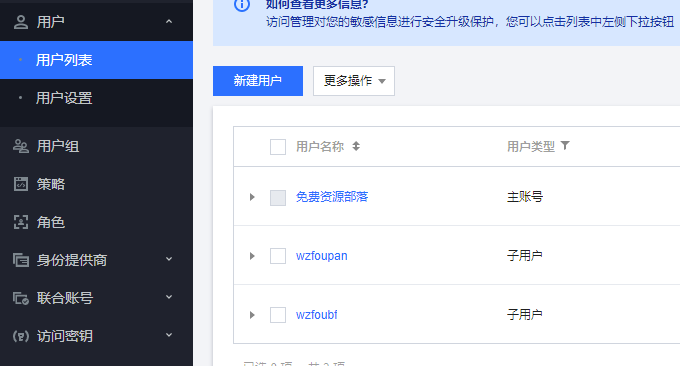
Task: Expand the 访问密钥 menu chevron
Action: 169,335
